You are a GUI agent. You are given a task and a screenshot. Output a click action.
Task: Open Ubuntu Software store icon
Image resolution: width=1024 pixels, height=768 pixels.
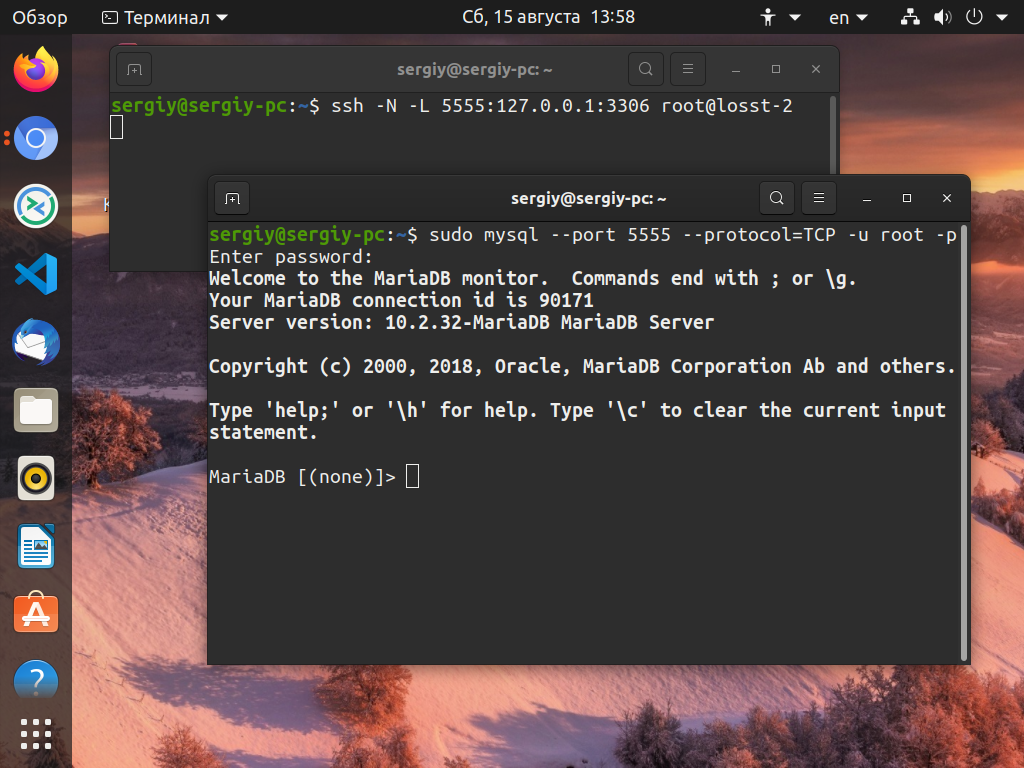(36, 613)
